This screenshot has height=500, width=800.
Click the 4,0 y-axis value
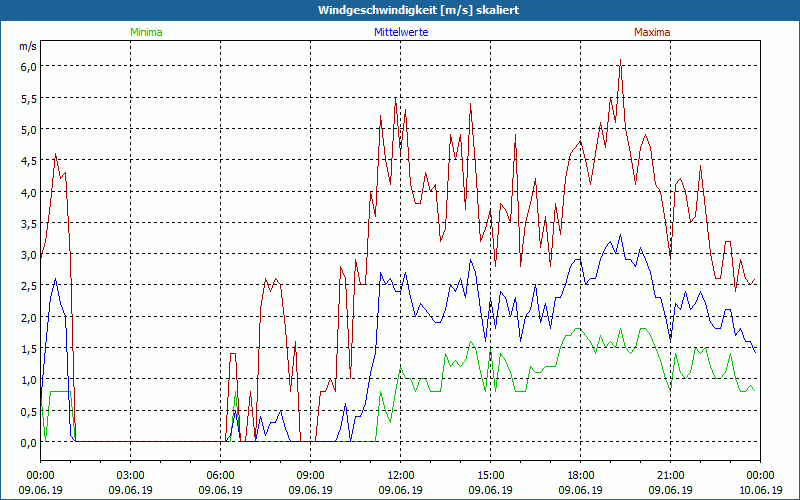tap(29, 192)
